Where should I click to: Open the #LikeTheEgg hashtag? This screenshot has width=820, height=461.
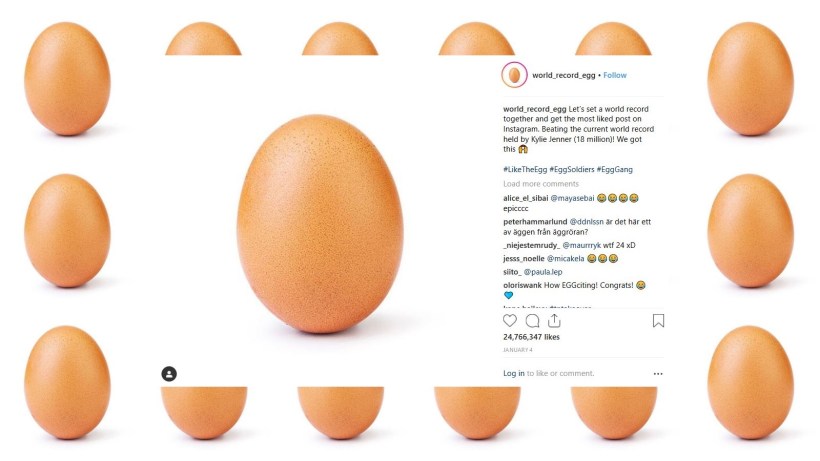tap(524, 171)
